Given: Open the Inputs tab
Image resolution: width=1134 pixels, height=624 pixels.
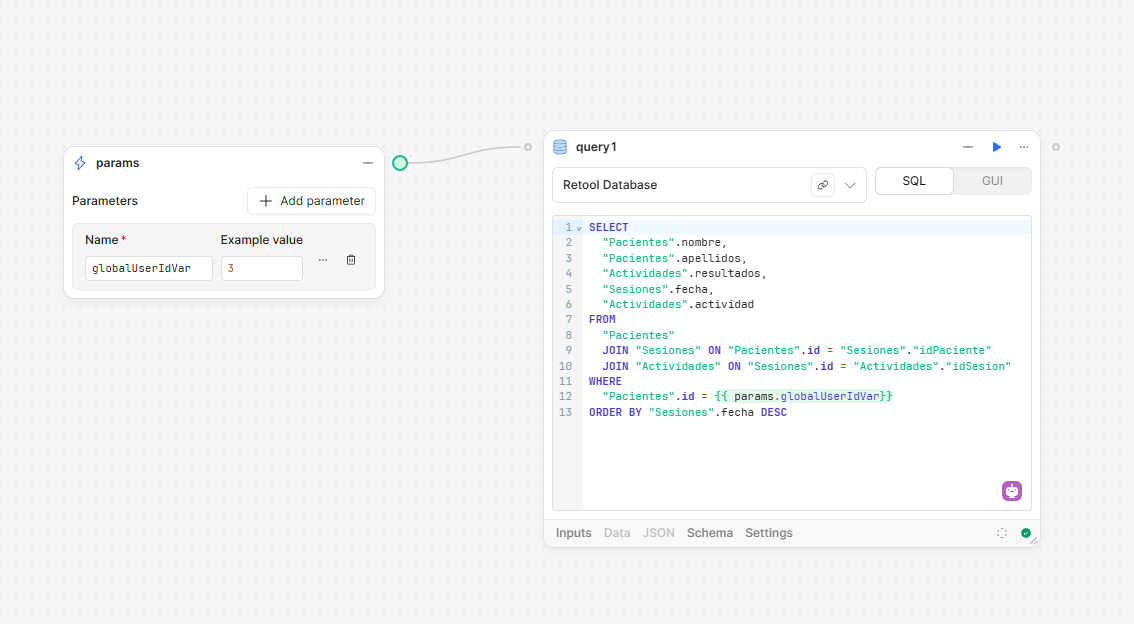Looking at the screenshot, I should 573,533.
